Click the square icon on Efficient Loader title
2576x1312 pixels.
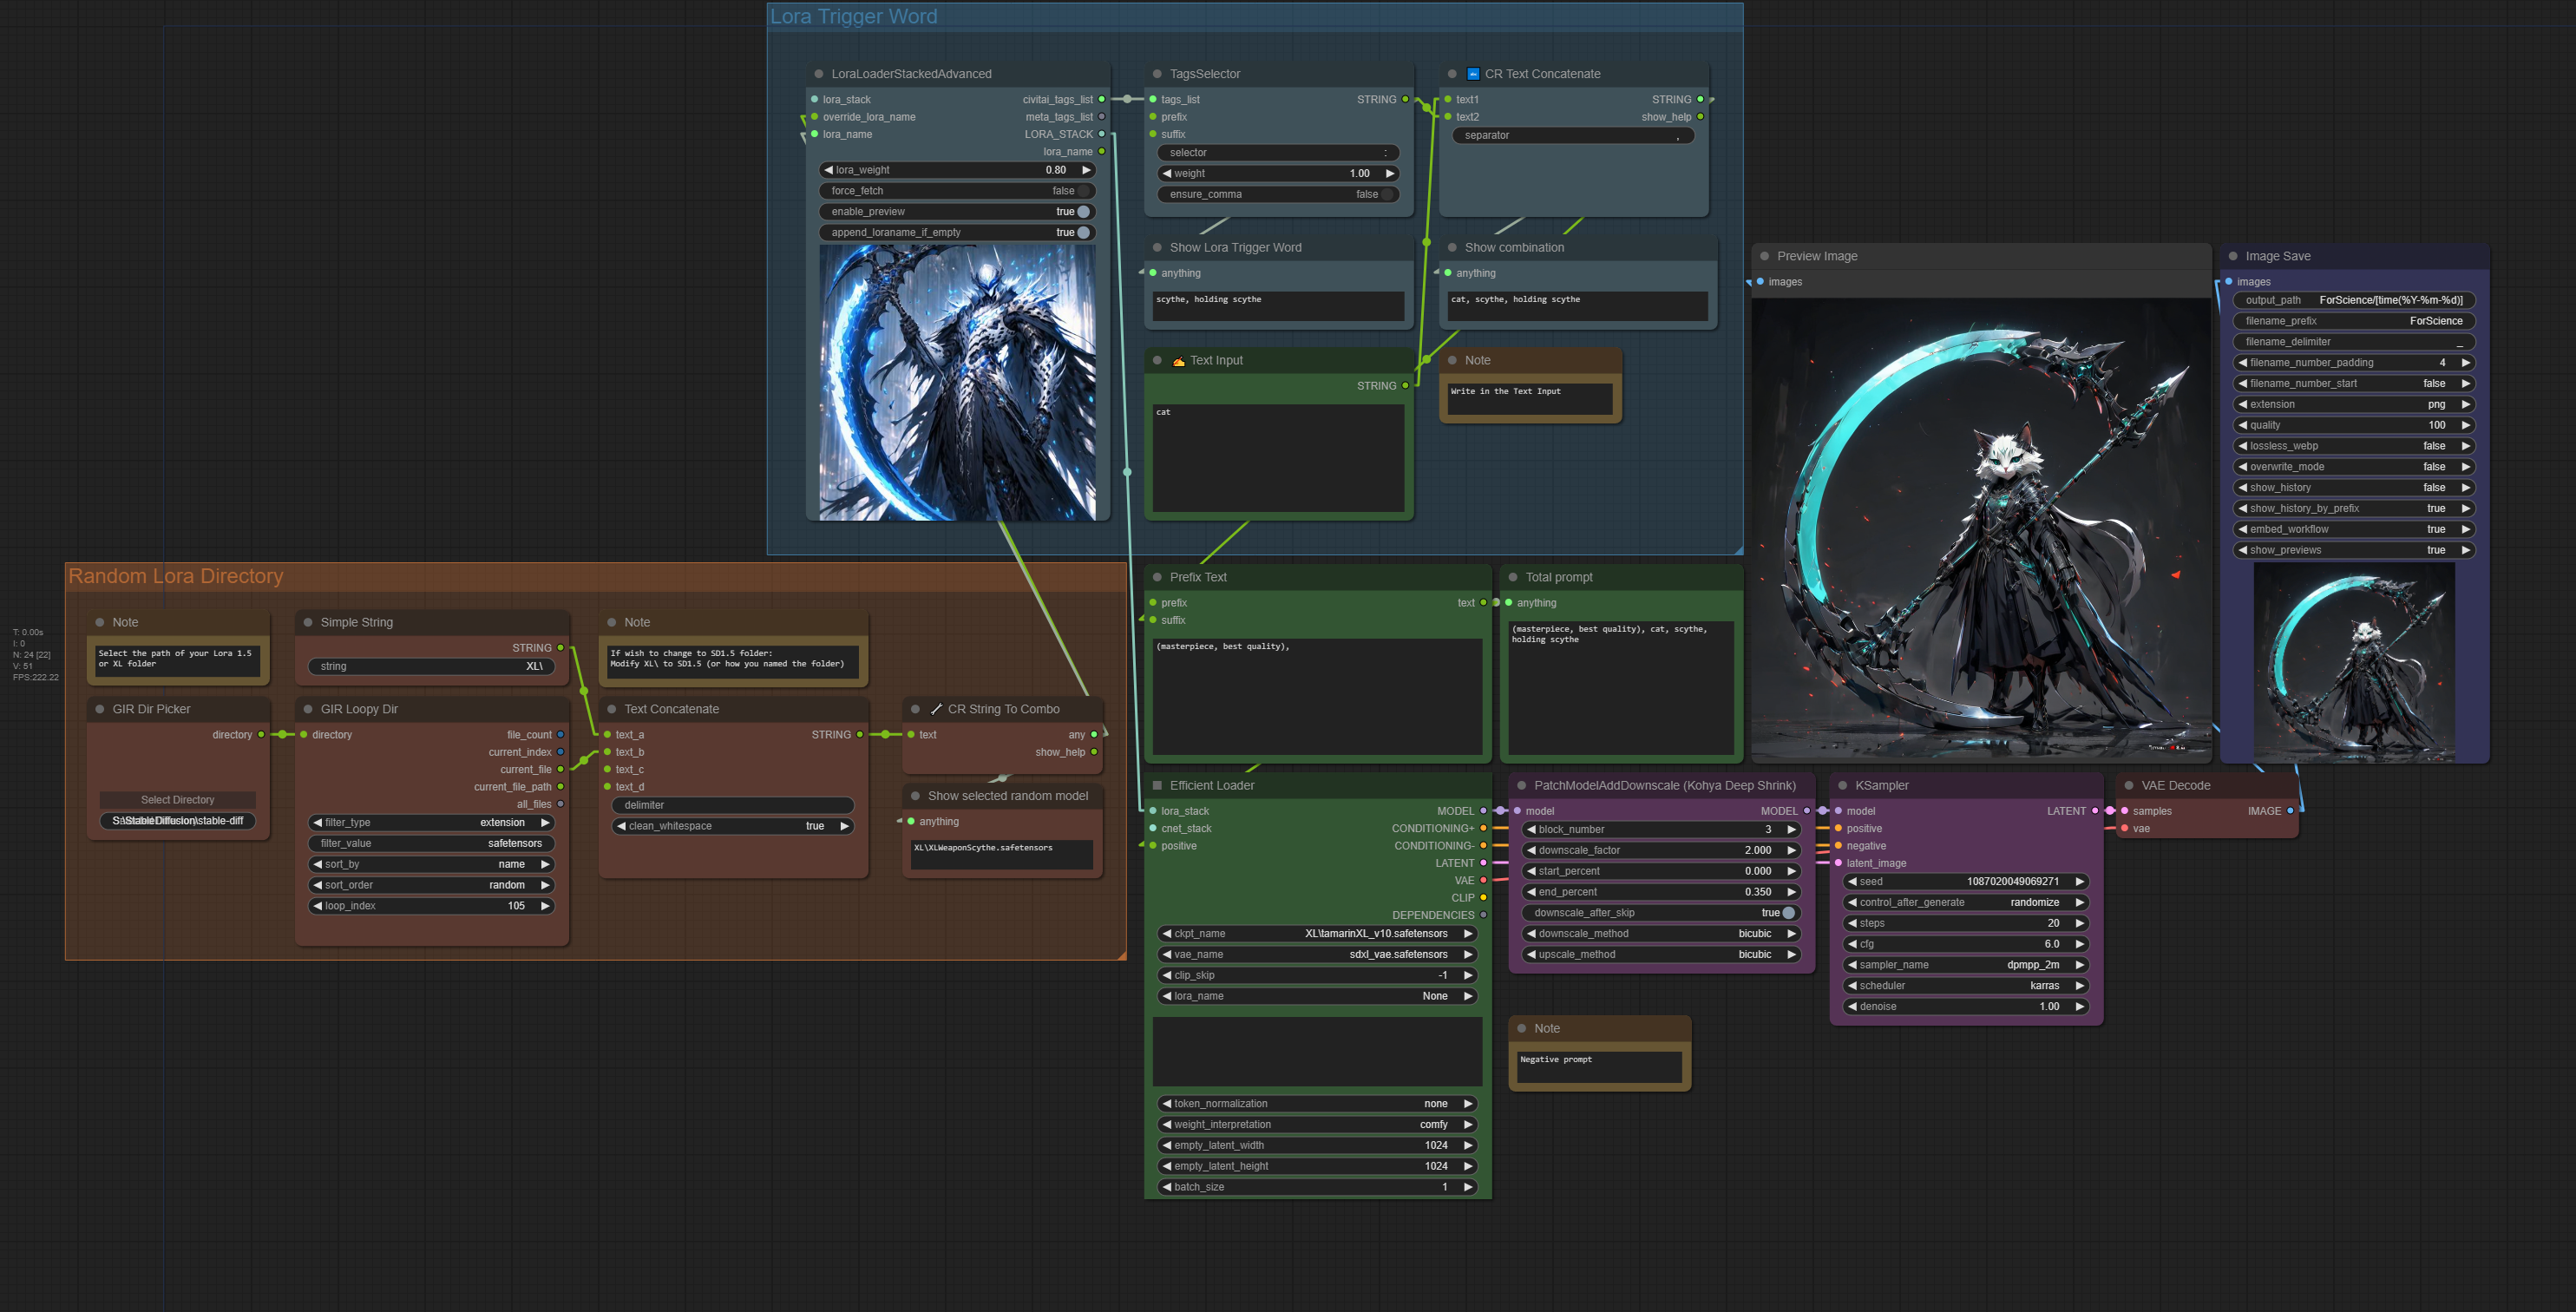click(1158, 786)
